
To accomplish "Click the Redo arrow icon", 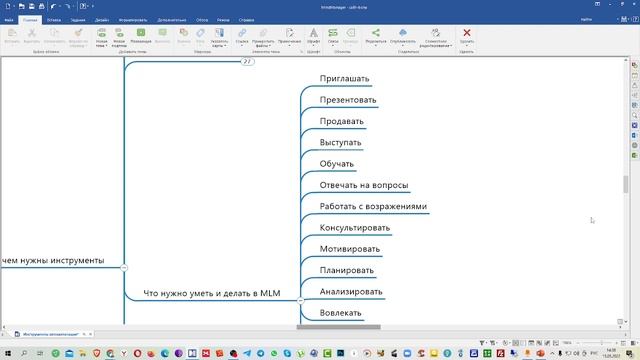I will click(x=68, y=6).
